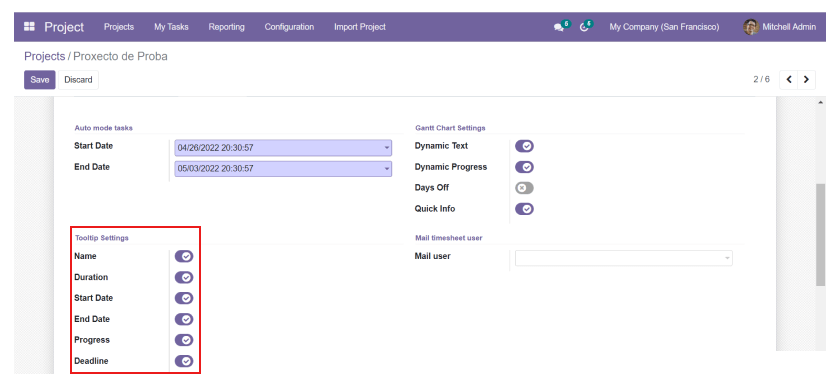The image size is (840, 385).
Task: Open the Reporting menu
Action: coord(227,27)
